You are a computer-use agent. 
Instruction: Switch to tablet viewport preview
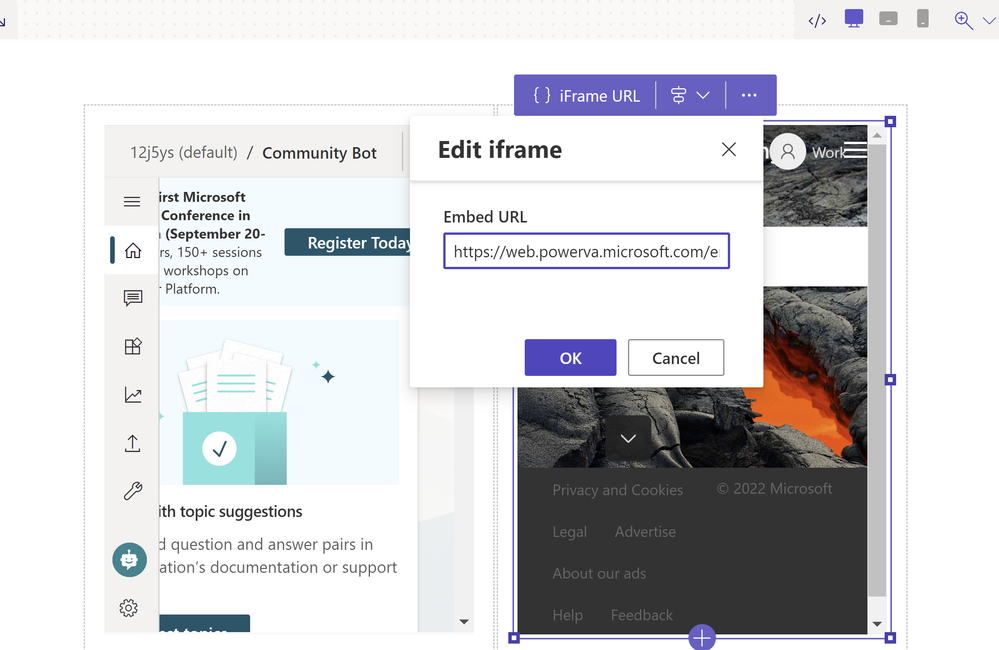point(888,19)
